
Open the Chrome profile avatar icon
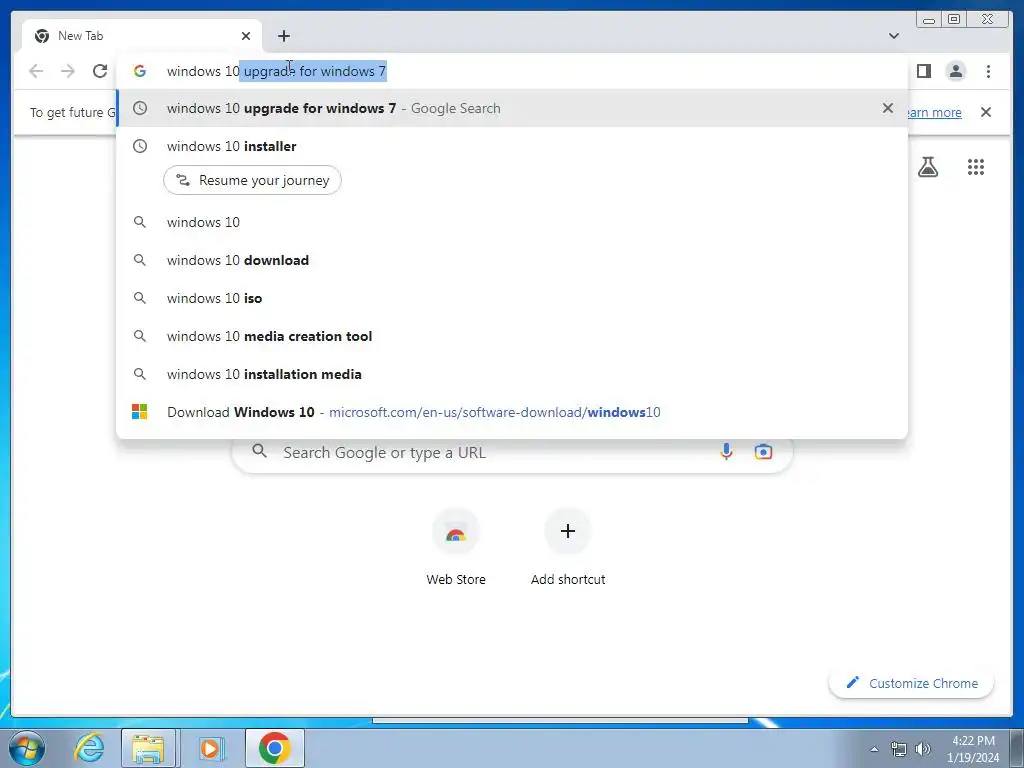(x=956, y=71)
